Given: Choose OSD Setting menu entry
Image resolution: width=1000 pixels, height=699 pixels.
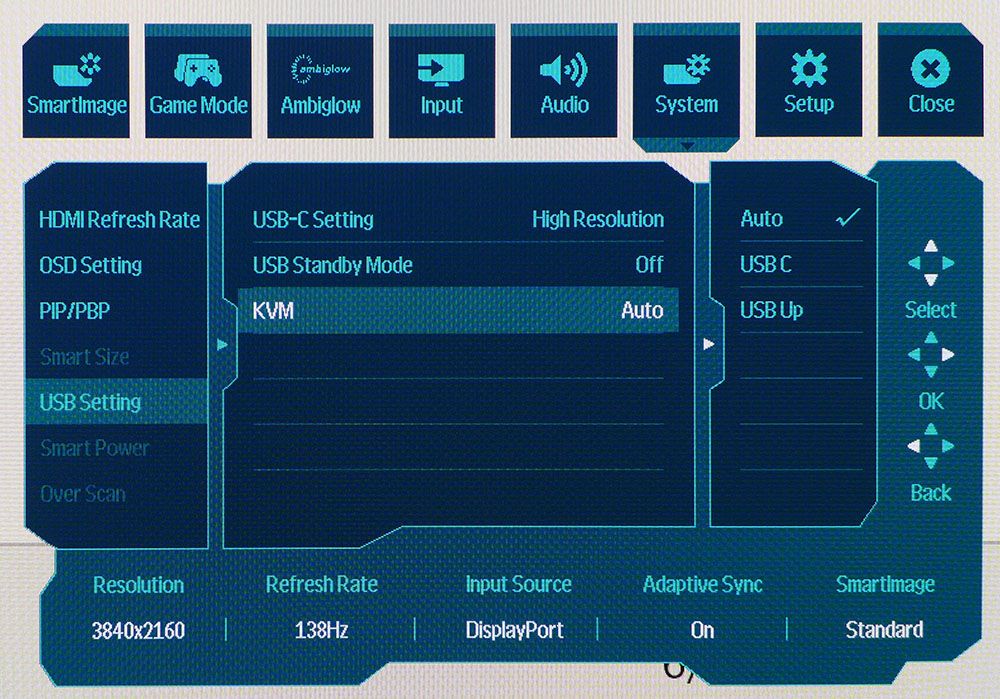Looking at the screenshot, I should (91, 265).
